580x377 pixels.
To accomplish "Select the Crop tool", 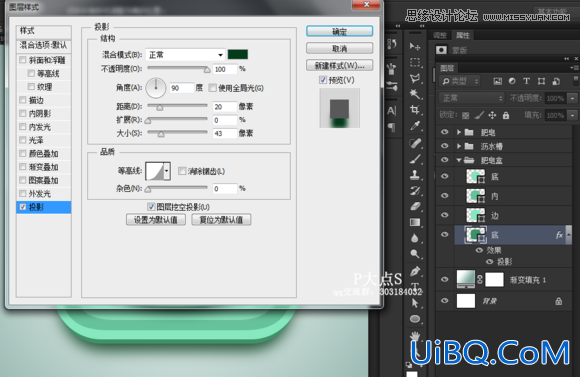I will [x=415, y=110].
